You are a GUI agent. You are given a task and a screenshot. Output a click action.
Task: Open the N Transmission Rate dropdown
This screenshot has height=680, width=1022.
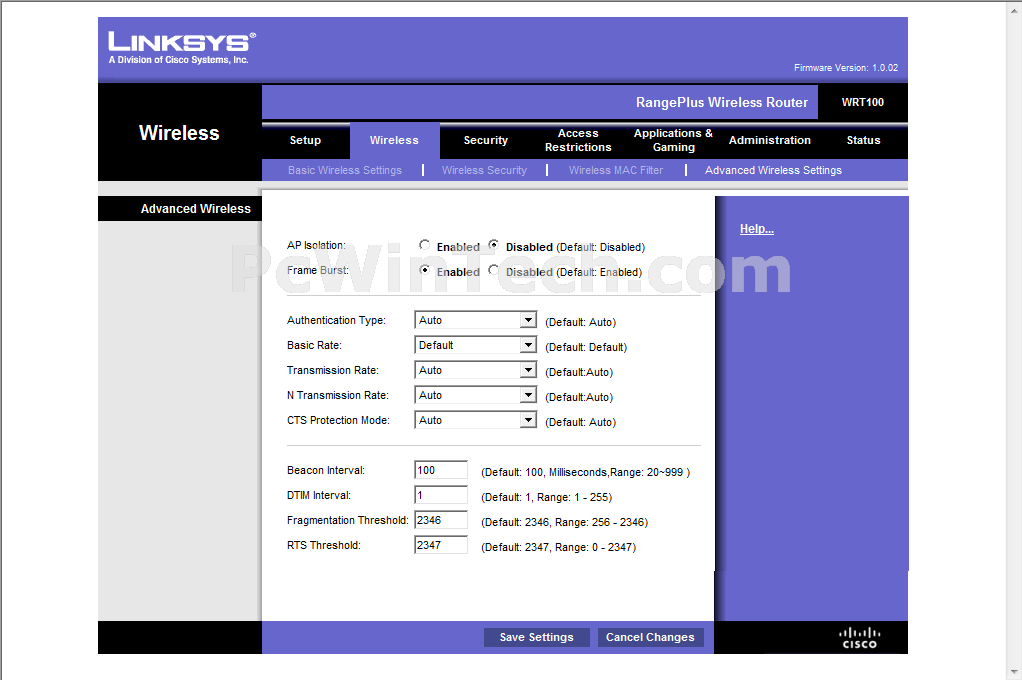(x=475, y=395)
